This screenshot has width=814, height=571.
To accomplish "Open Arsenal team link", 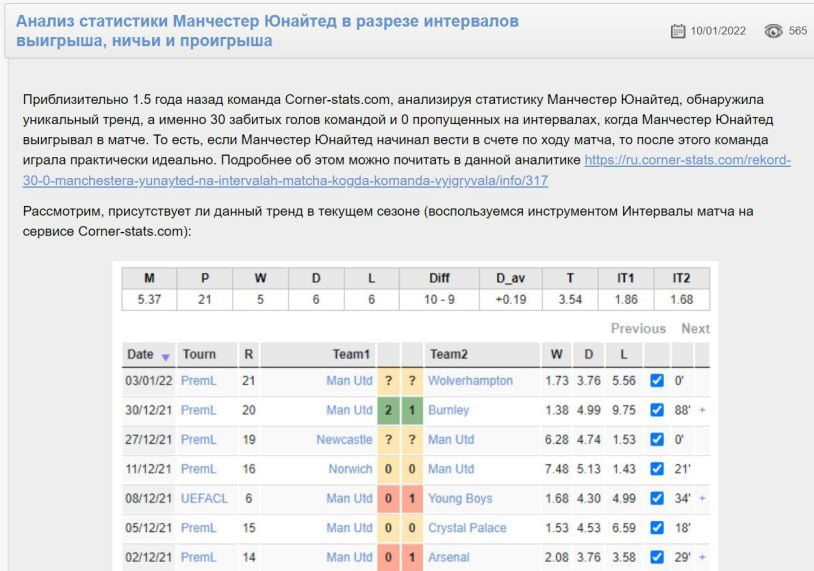I will point(449,557).
